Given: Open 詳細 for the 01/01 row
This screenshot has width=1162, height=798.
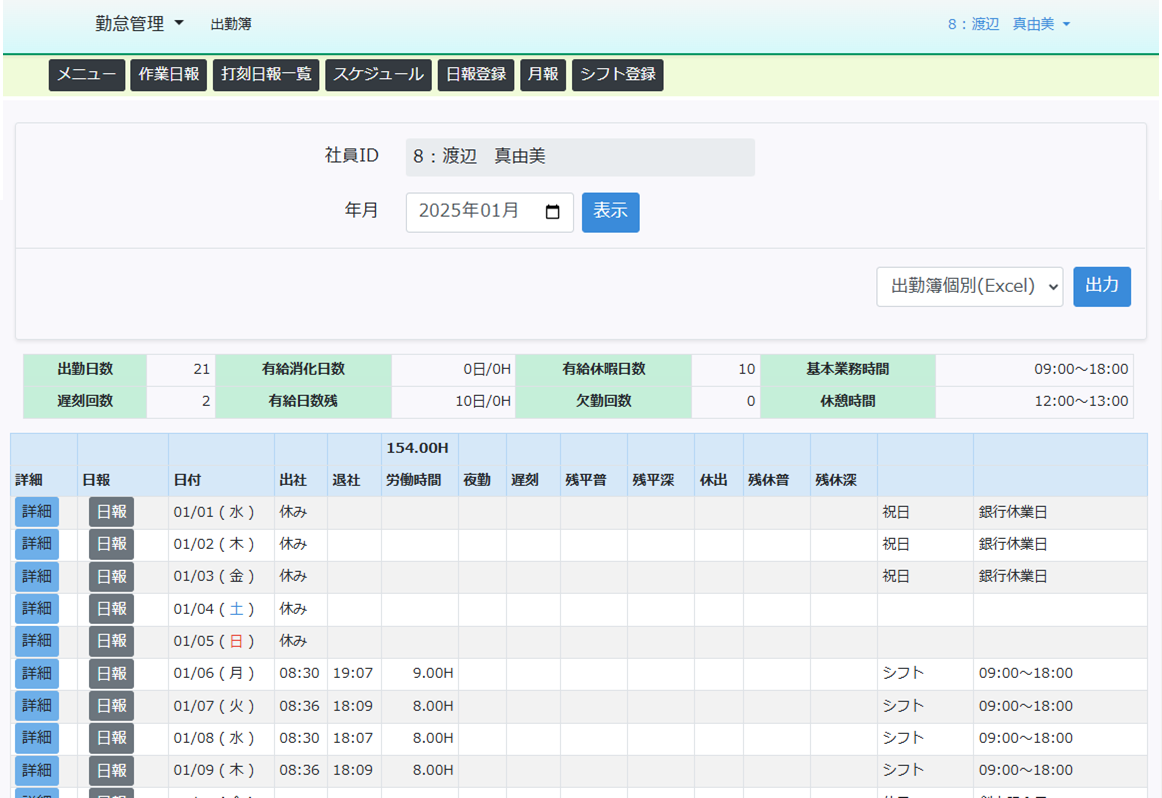Looking at the screenshot, I should point(37,512).
